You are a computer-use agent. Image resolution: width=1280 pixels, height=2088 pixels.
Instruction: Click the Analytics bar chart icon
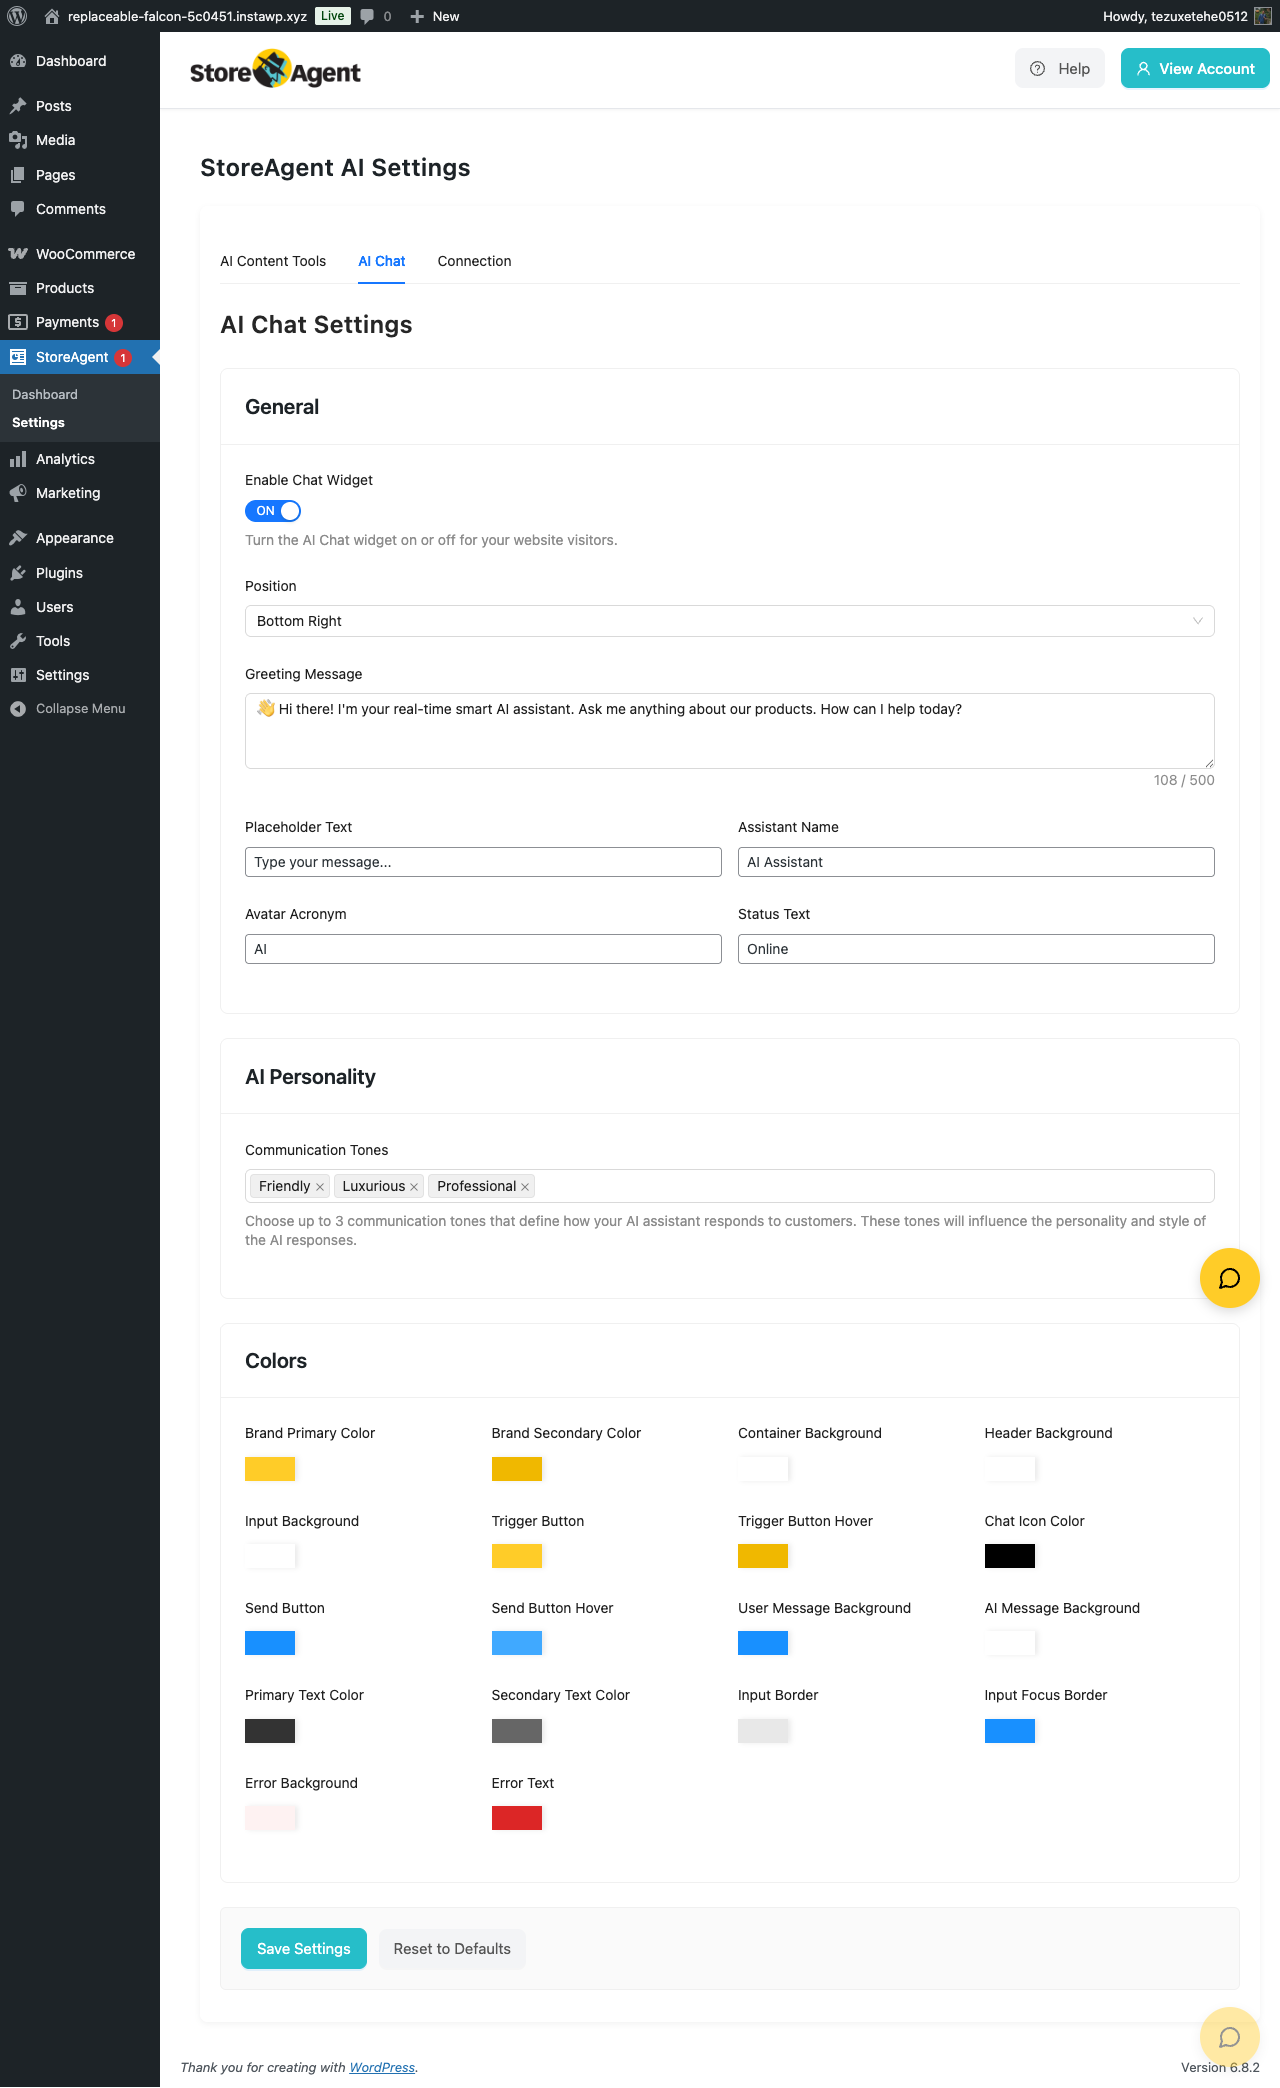(18, 459)
